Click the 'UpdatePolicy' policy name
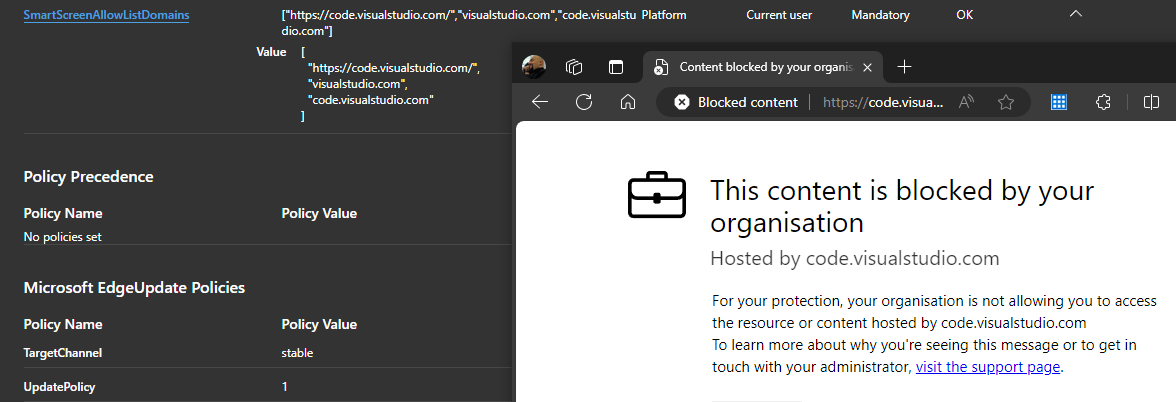 point(59,388)
